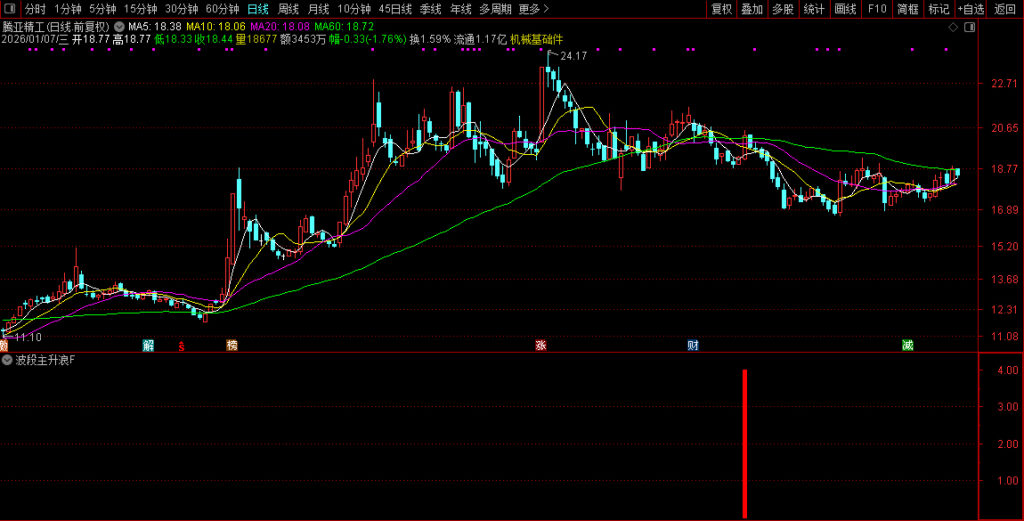The height and width of the screenshot is (521, 1024).
Task: Open dropdown arrow beside stock name 腾亚精工
Action: pyautogui.click(x=121, y=26)
